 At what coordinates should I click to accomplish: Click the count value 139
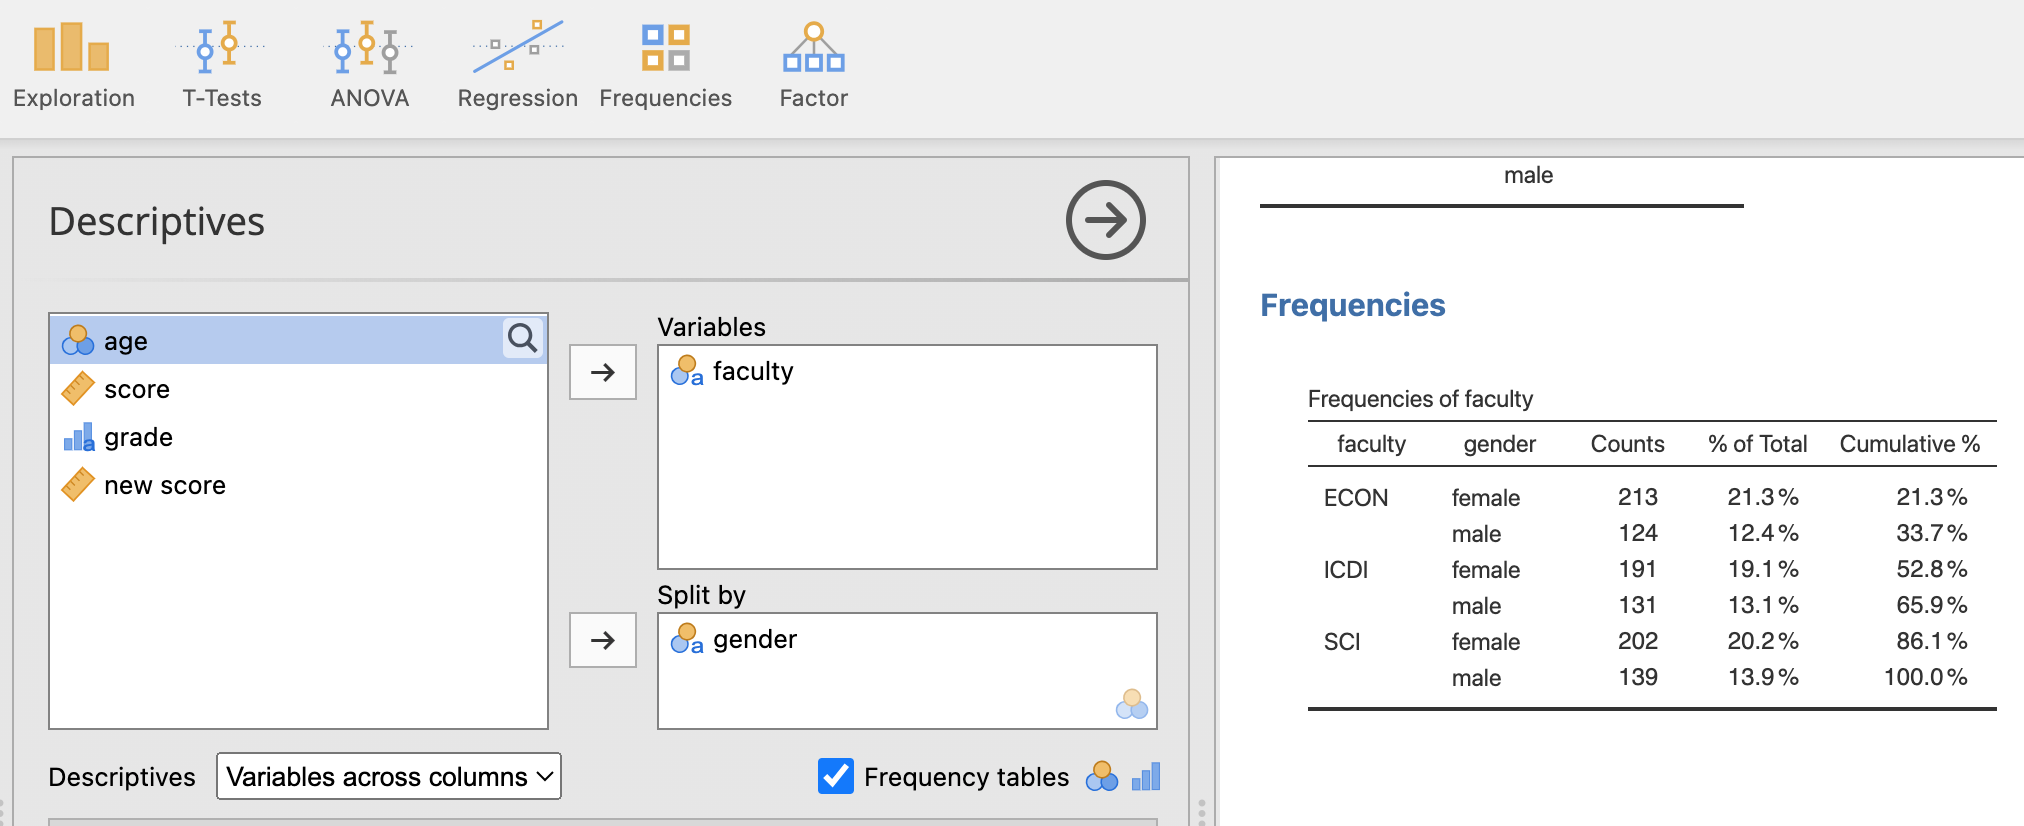click(x=1638, y=677)
